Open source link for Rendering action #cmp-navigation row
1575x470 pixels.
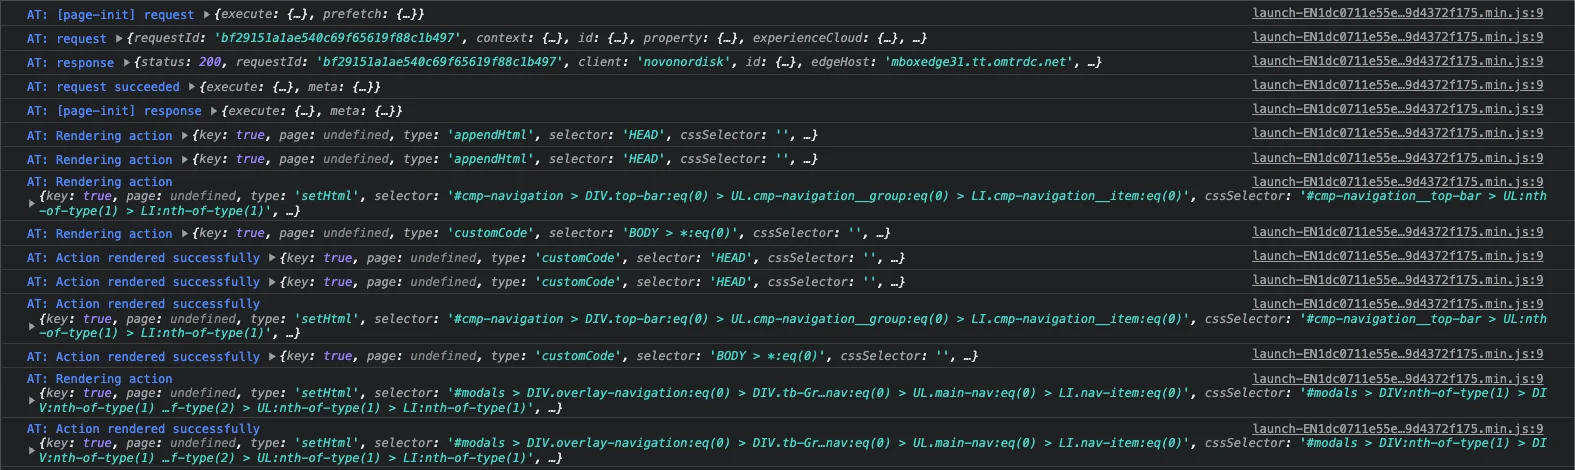point(1397,182)
